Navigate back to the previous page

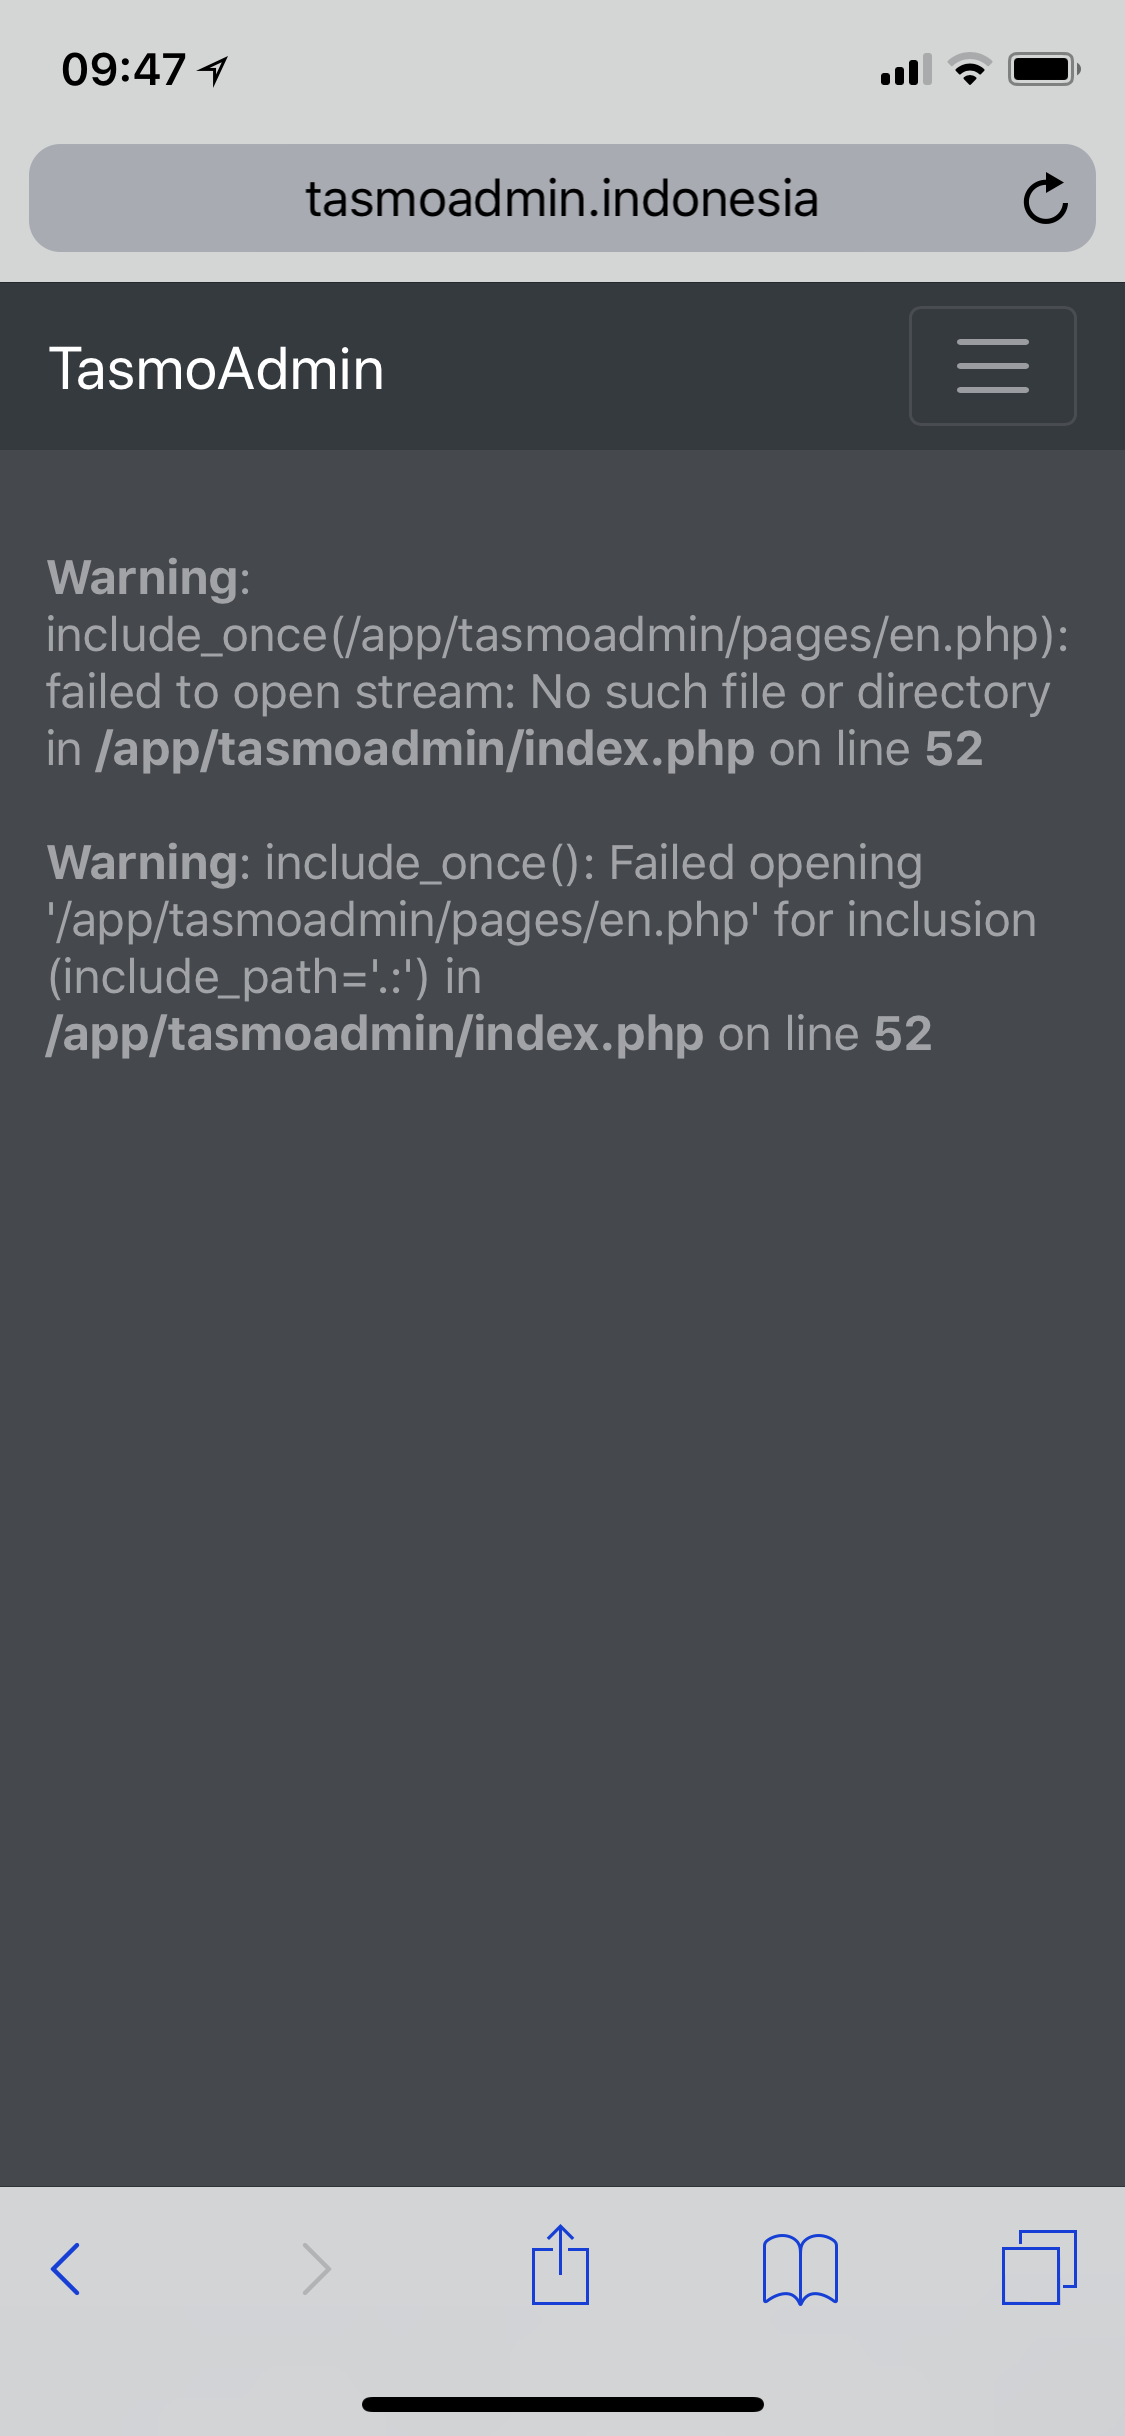click(66, 2268)
